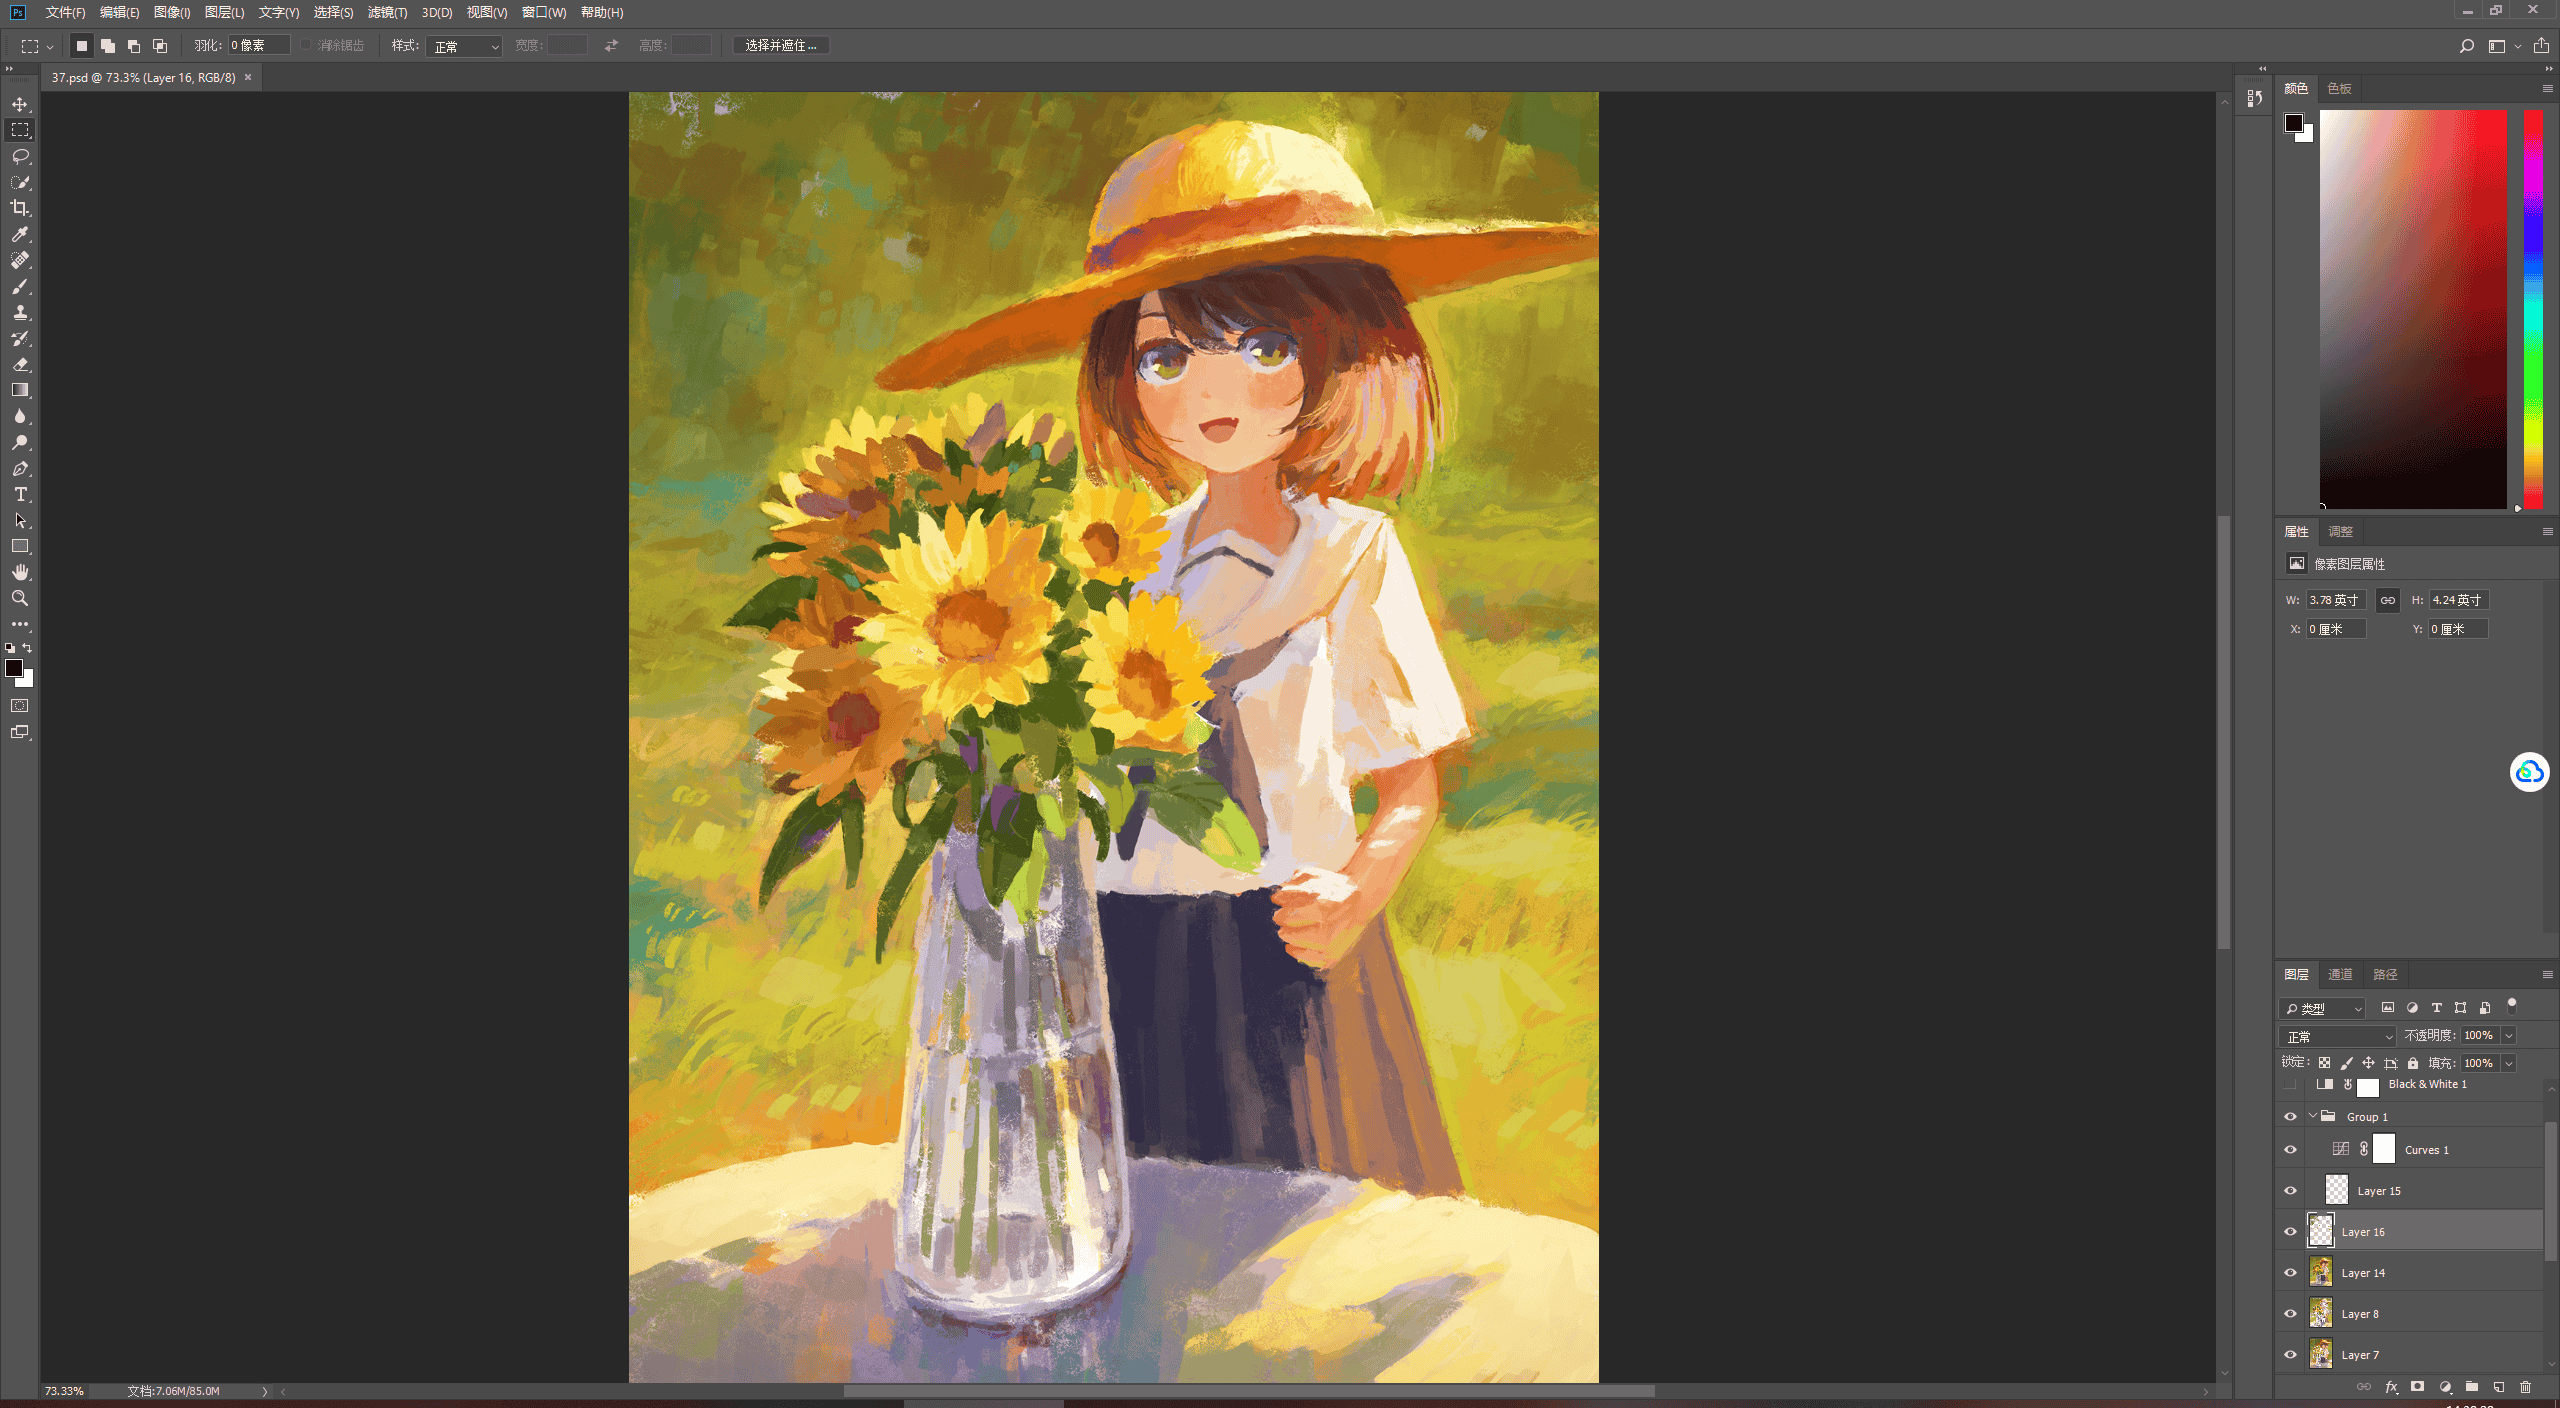
Task: Open the search icon in options bar
Action: coord(2467,46)
